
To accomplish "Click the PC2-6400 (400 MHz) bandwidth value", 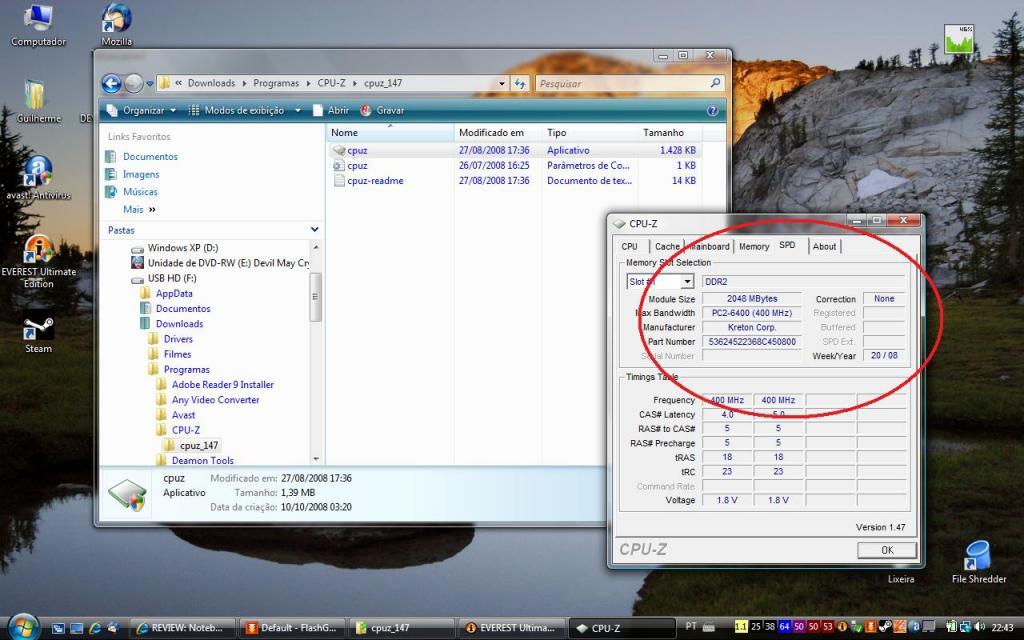I will 752,313.
